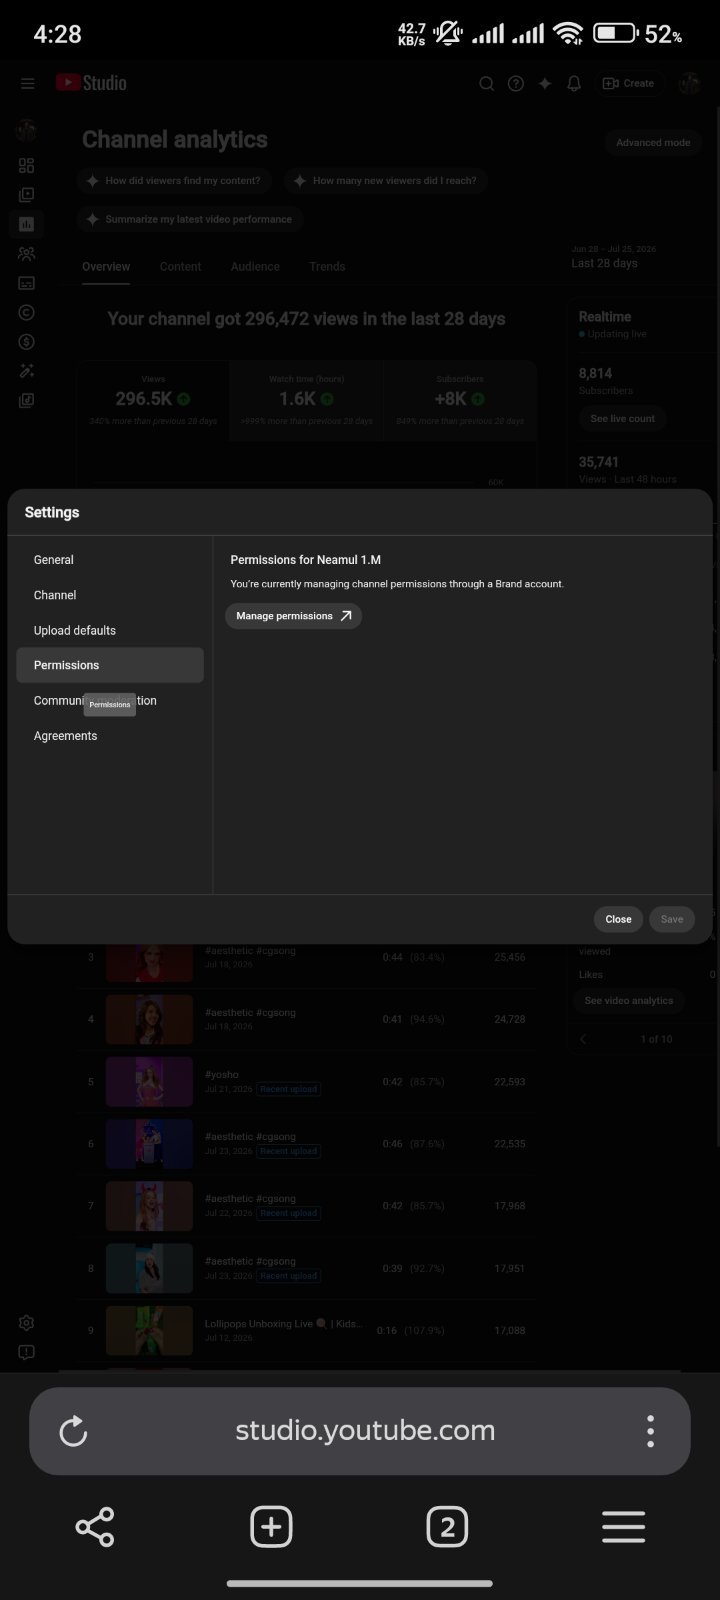Open a new browser tab
This screenshot has width=720, height=1600.
(271, 1527)
